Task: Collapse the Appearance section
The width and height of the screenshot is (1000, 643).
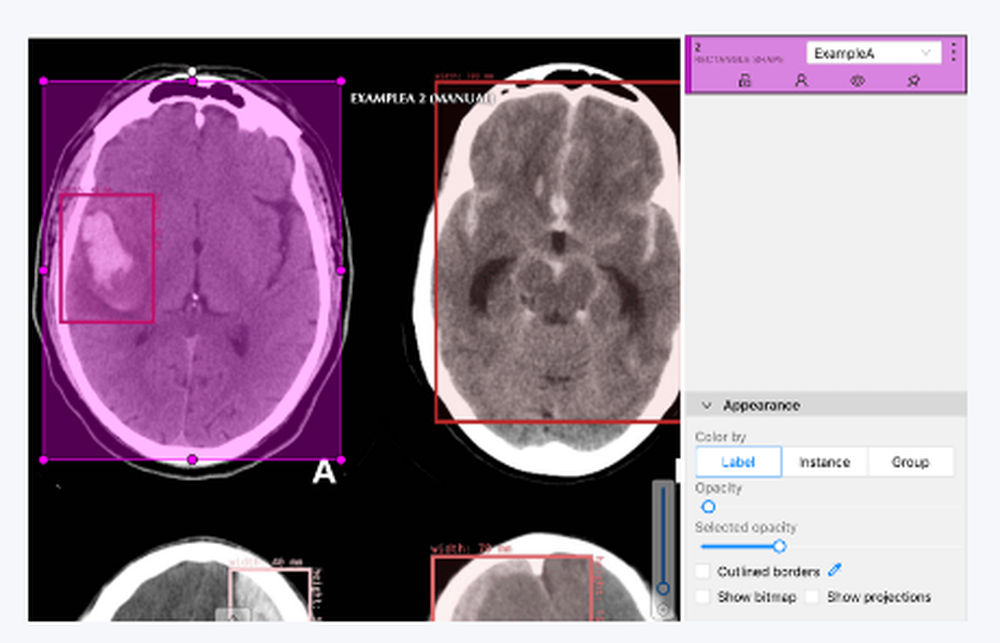Action: point(707,406)
